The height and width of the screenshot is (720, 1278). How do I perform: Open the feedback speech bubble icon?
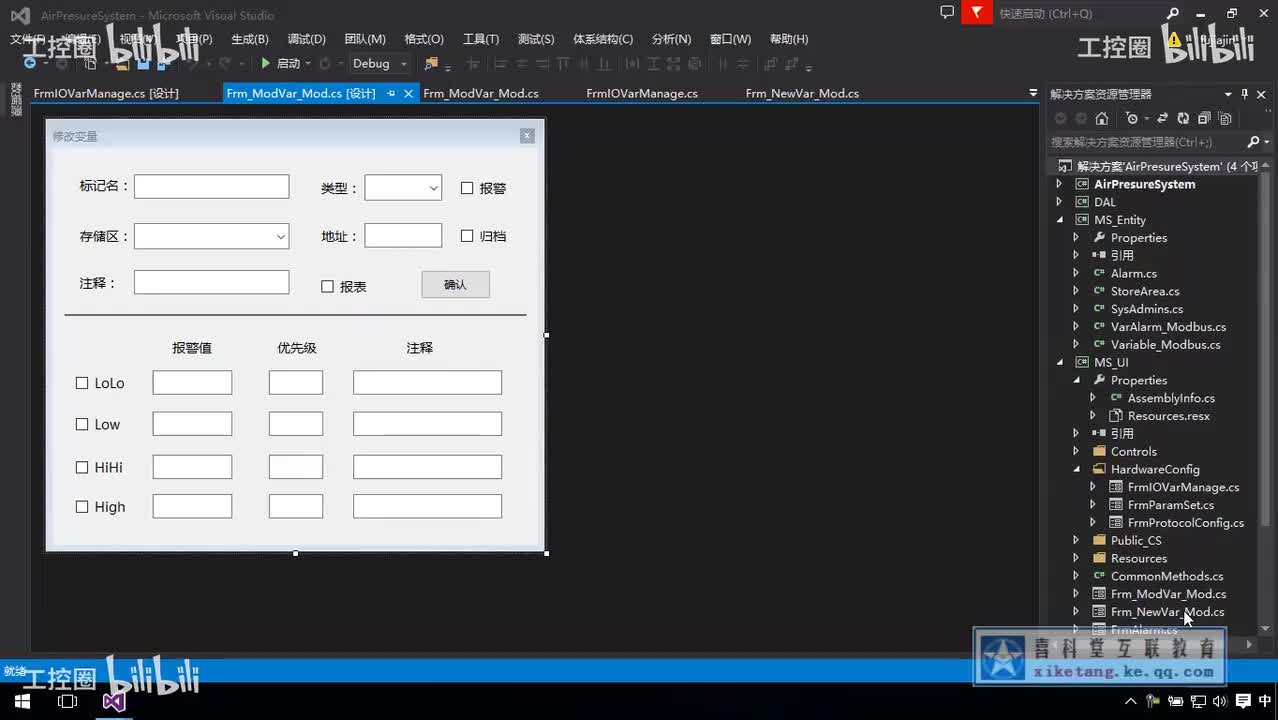point(947,13)
